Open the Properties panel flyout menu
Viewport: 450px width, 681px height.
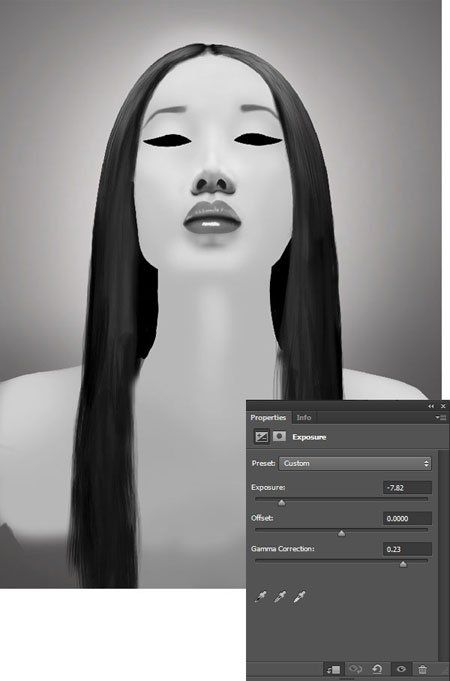(441, 417)
